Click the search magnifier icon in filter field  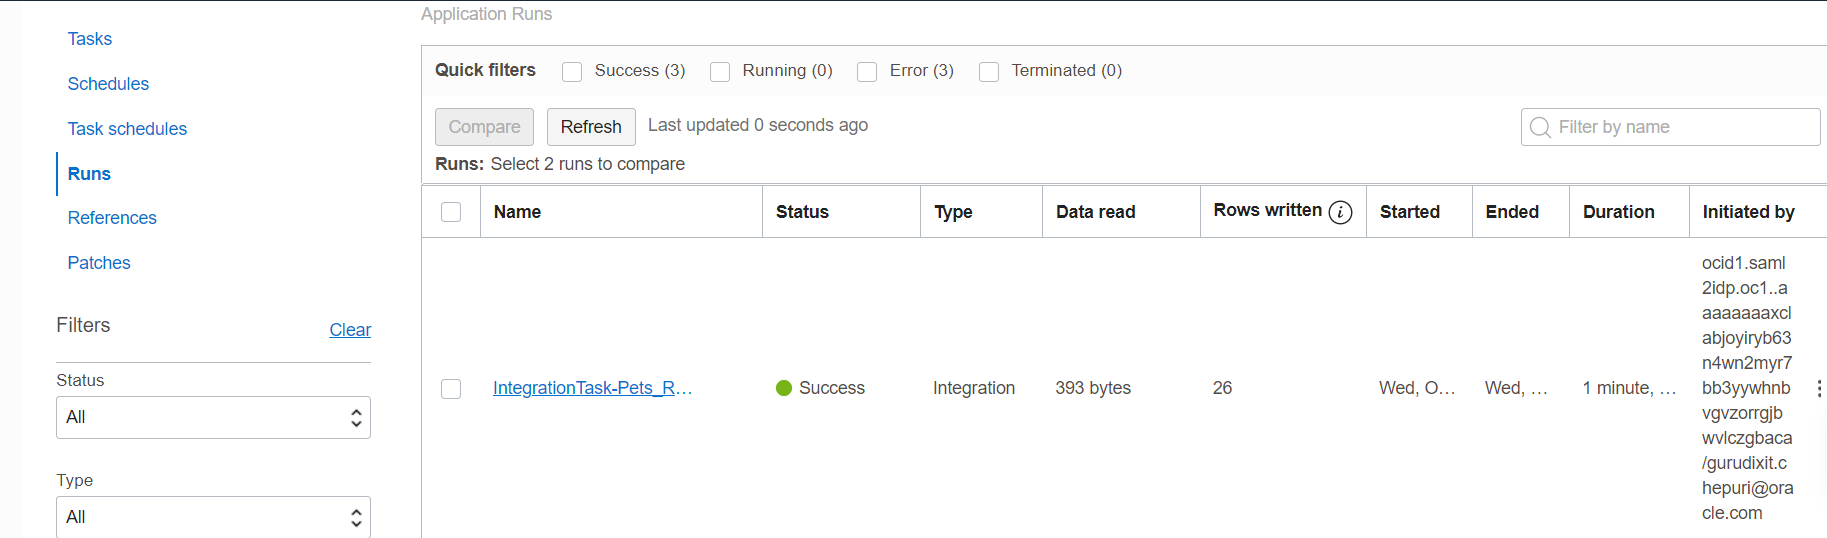point(1540,128)
